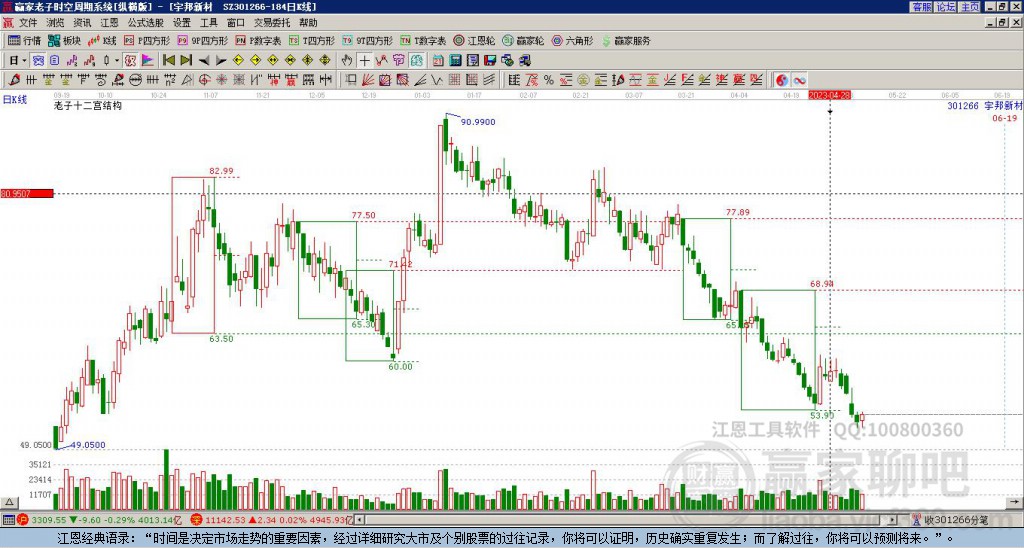The width and height of the screenshot is (1024, 548).
Task: Open the 9T四方形 tool
Action: (x=368, y=40)
